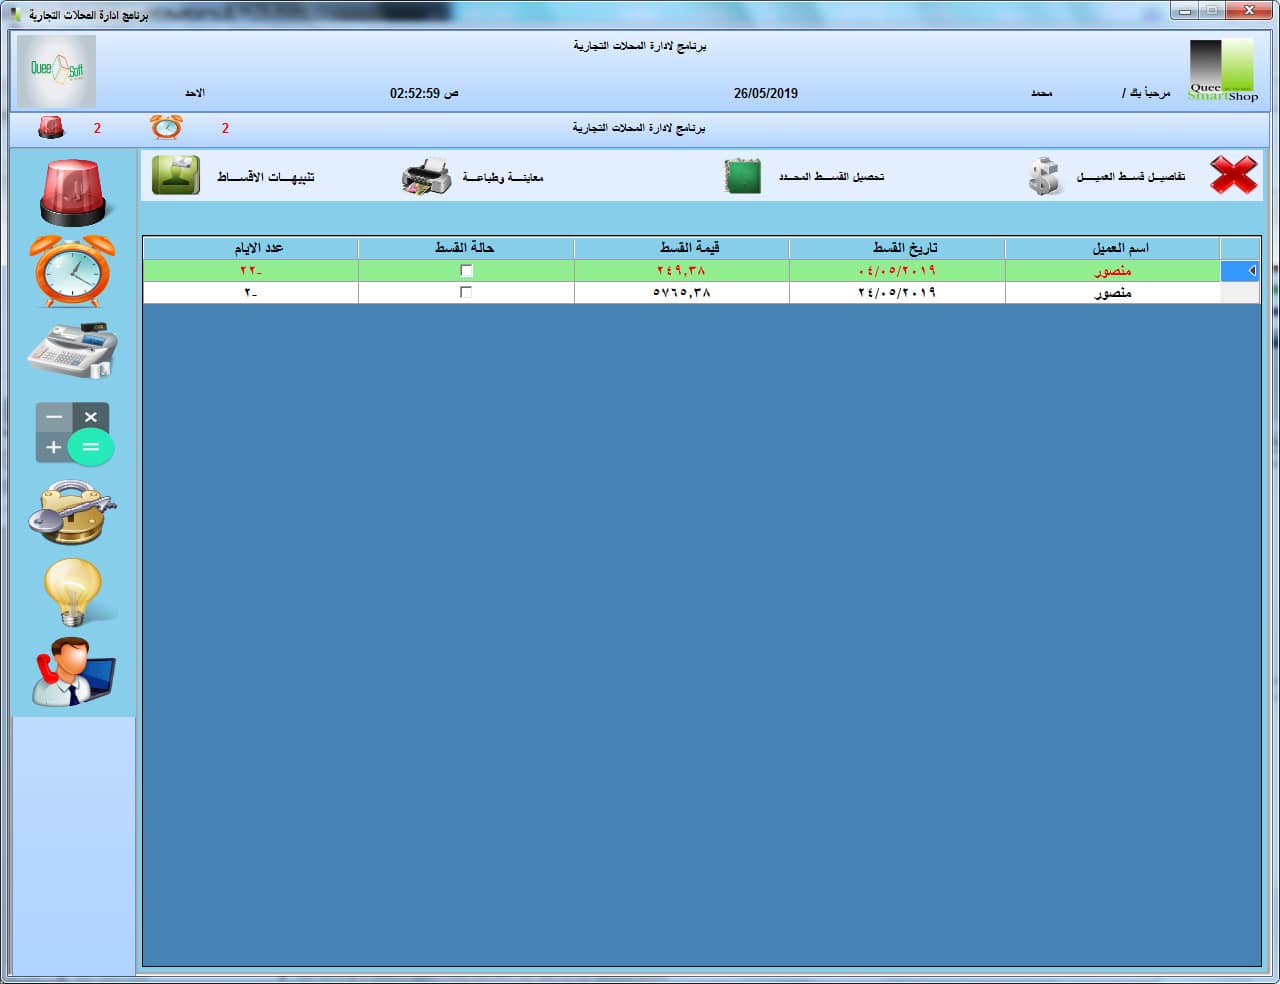The image size is (1280, 984).
Task: Click the قيمة القسط column header
Action: tap(681, 248)
